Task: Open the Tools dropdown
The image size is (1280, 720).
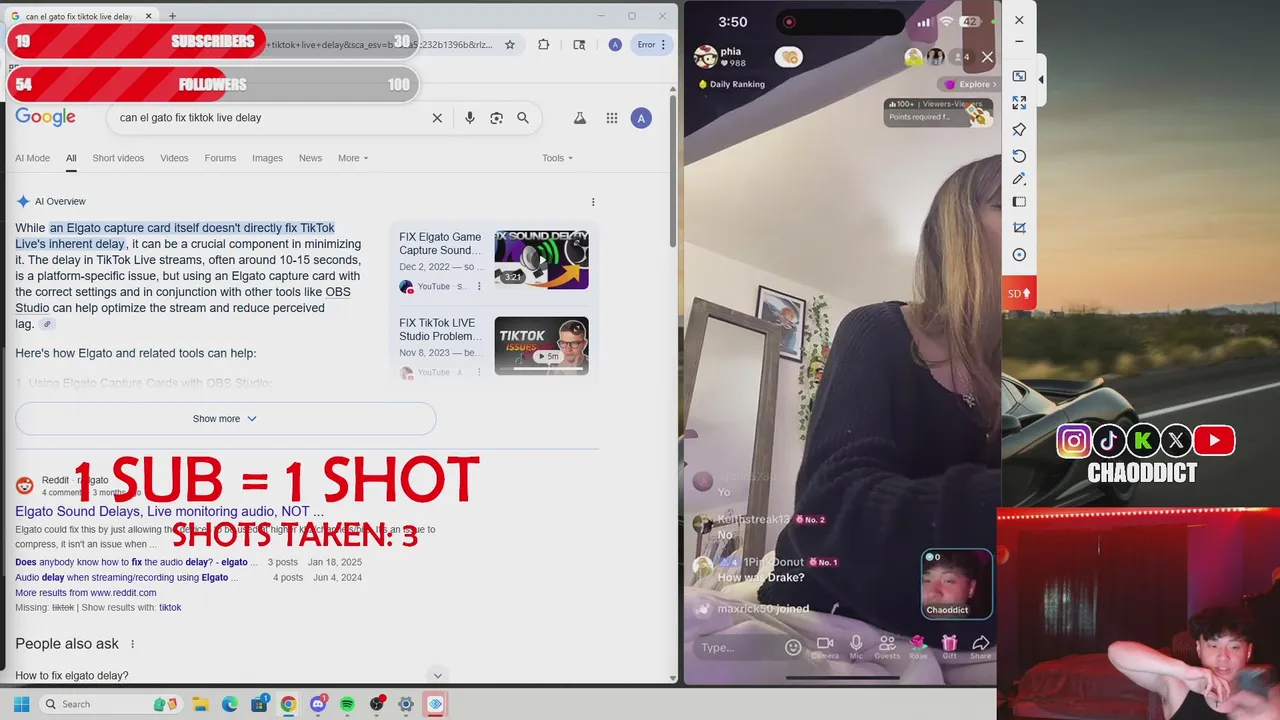Action: (557, 158)
